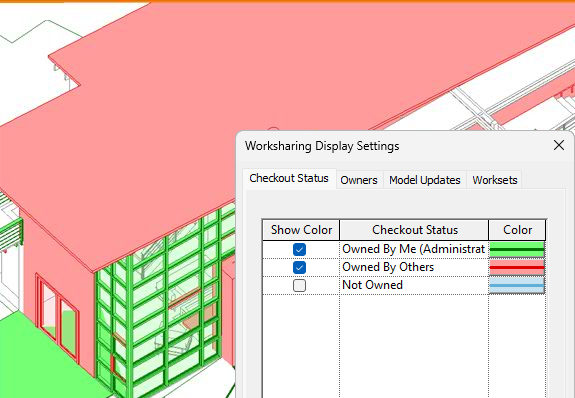Image resolution: width=575 pixels, height=398 pixels.
Task: Select the Owned By Me (Administrat row text
Action: 414,249
